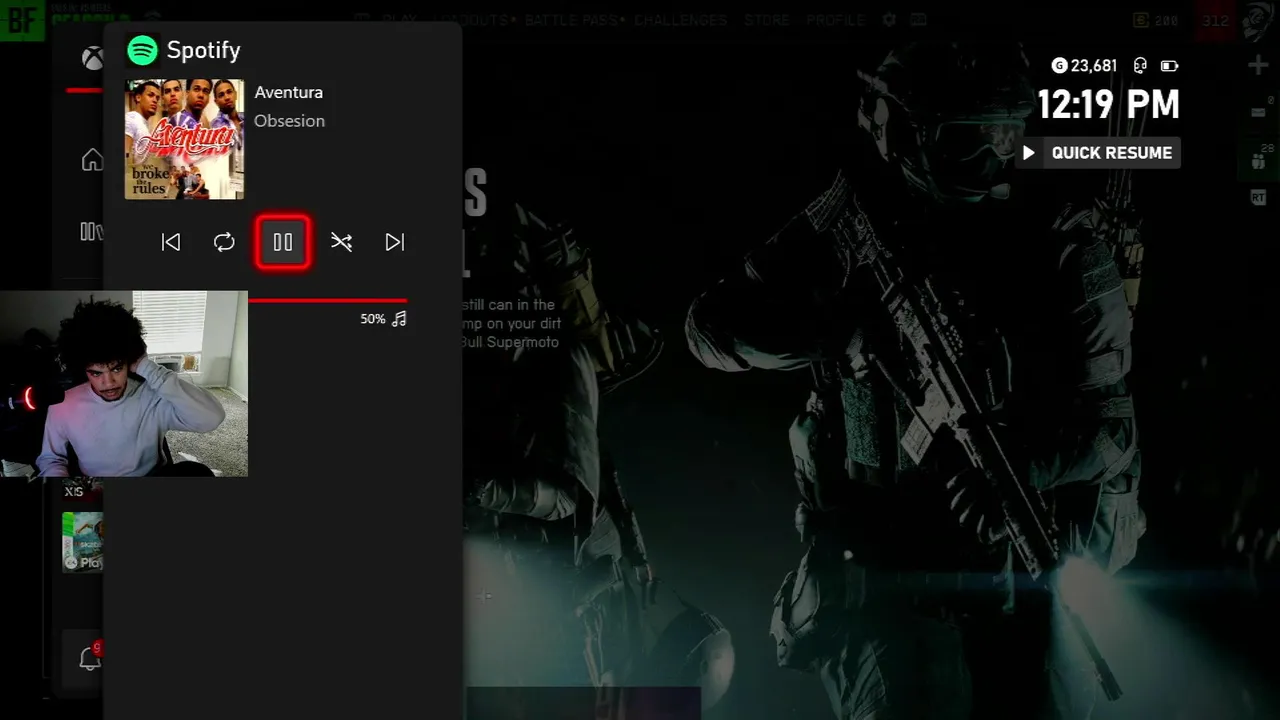Click the music note volume icon

tap(399, 319)
